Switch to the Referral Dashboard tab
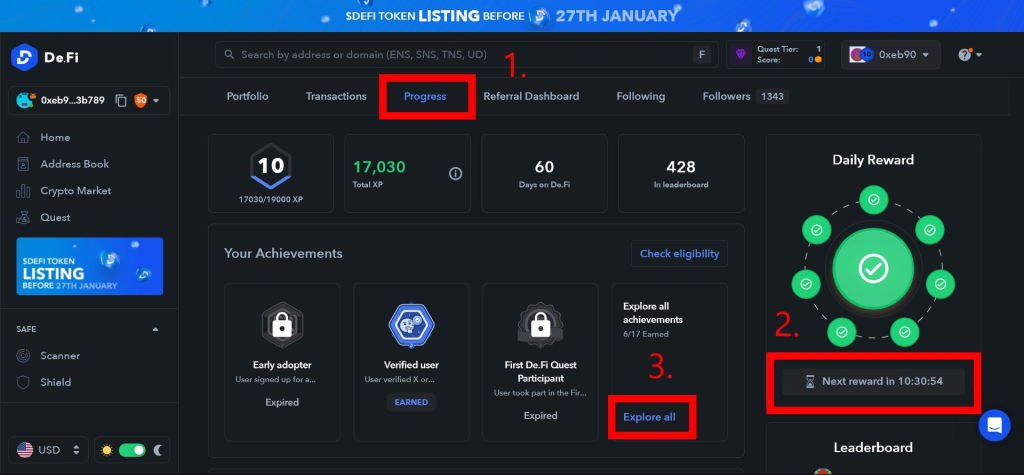 coord(530,96)
